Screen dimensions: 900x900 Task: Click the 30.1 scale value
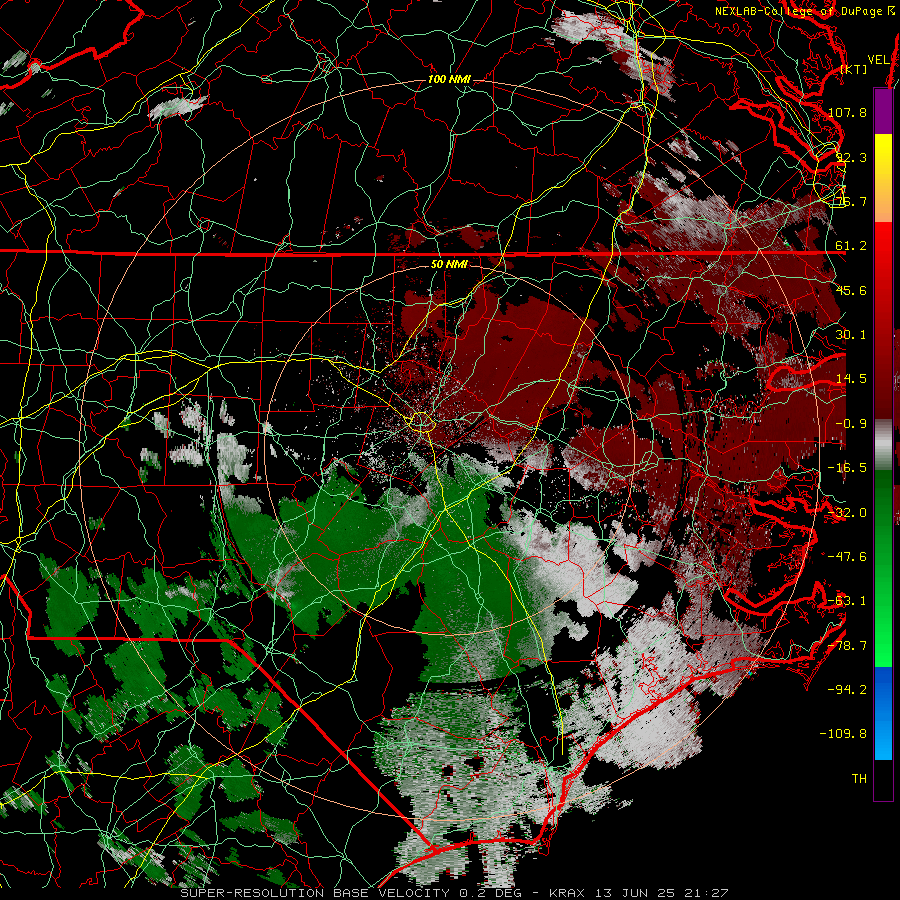(x=851, y=334)
